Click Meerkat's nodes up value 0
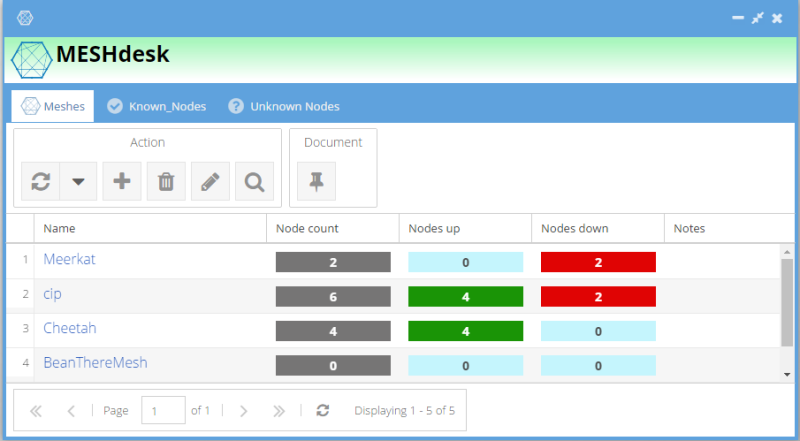The image size is (800, 441). tap(465, 262)
